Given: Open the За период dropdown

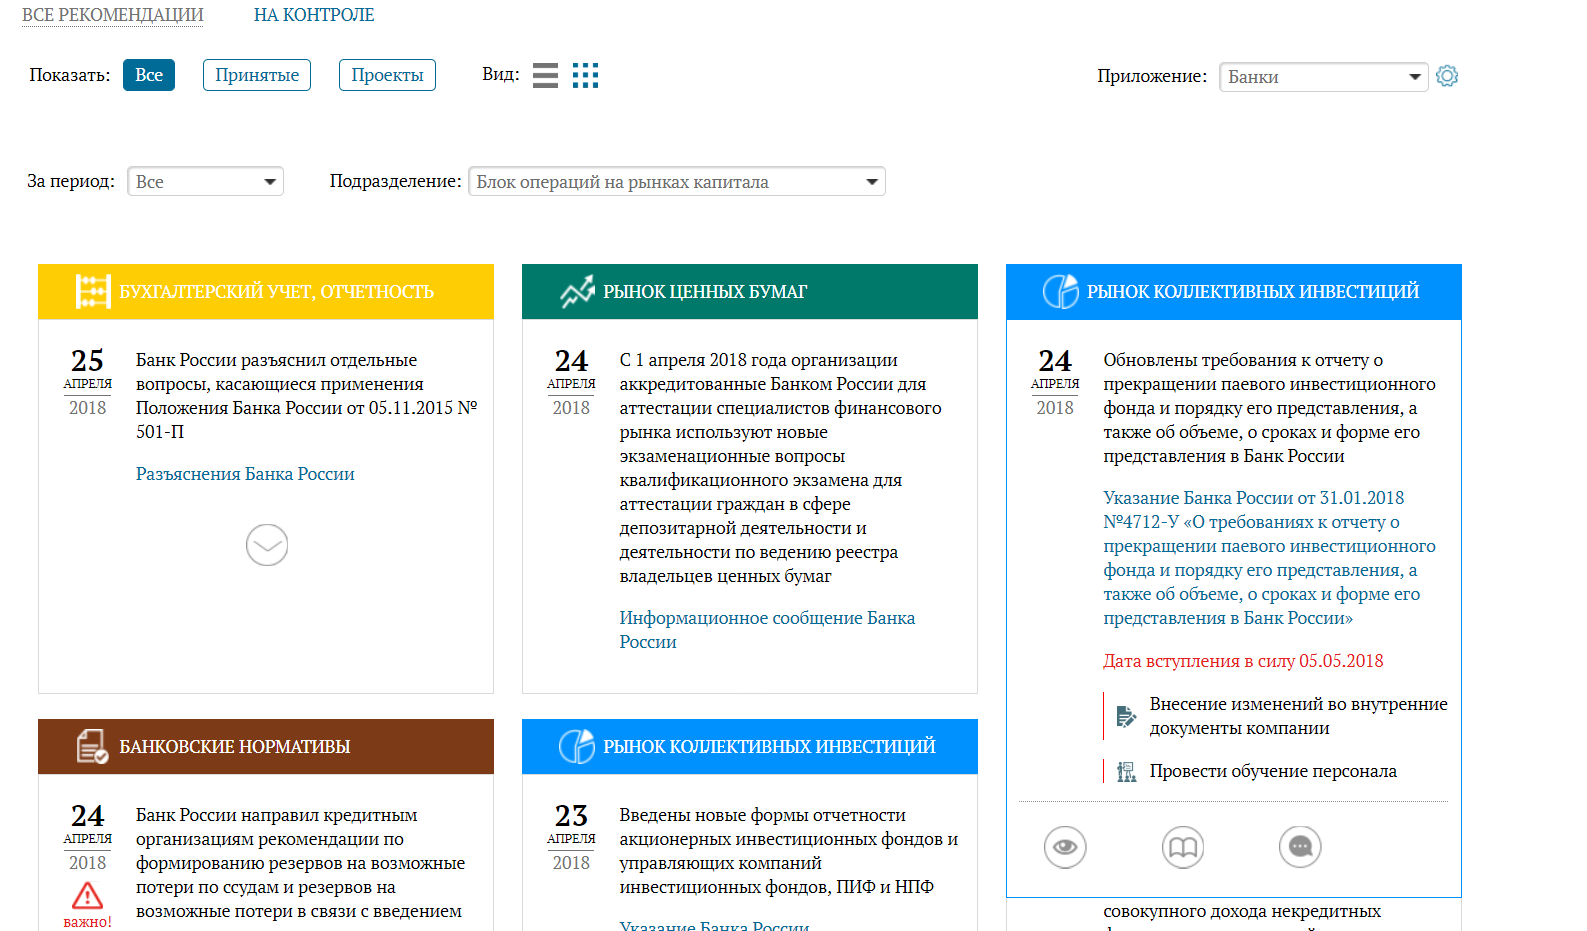Looking at the screenshot, I should click(x=205, y=182).
